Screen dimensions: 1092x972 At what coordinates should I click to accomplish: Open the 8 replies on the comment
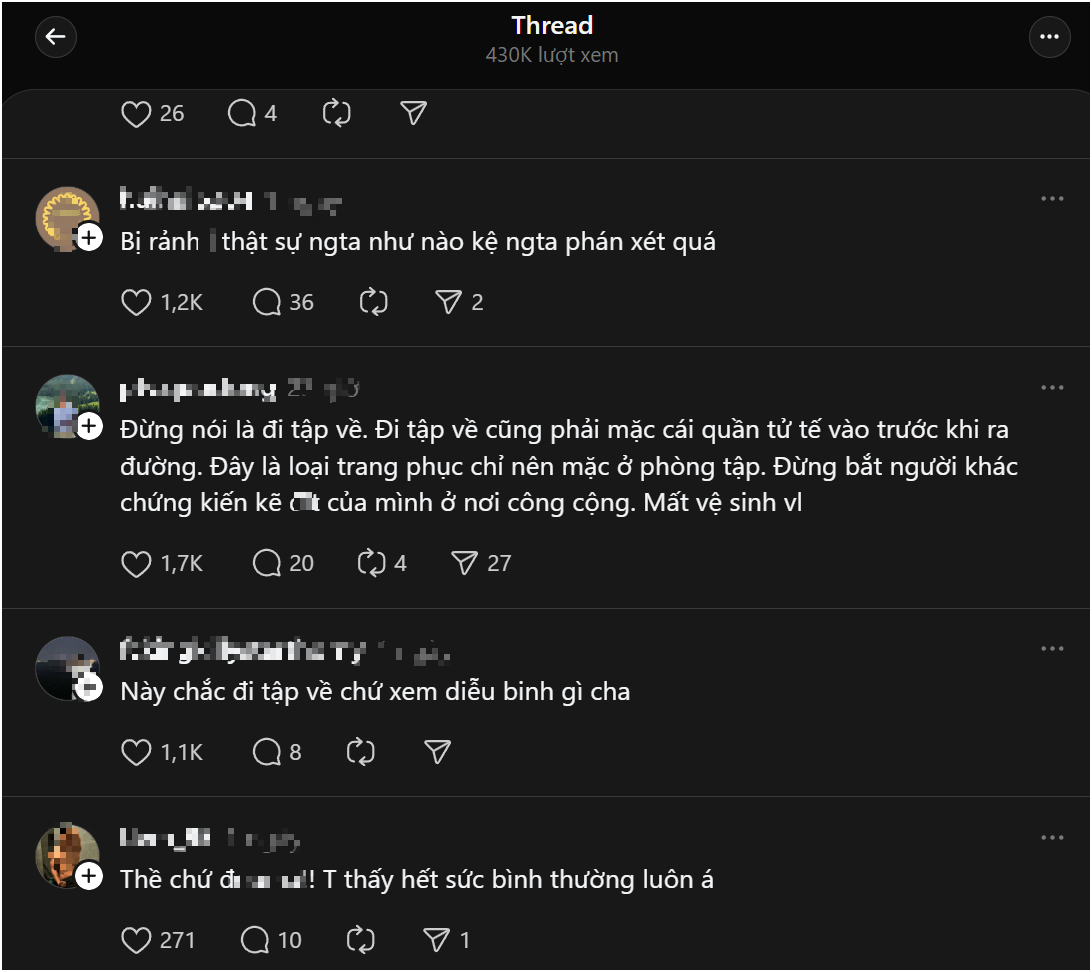[x=268, y=752]
